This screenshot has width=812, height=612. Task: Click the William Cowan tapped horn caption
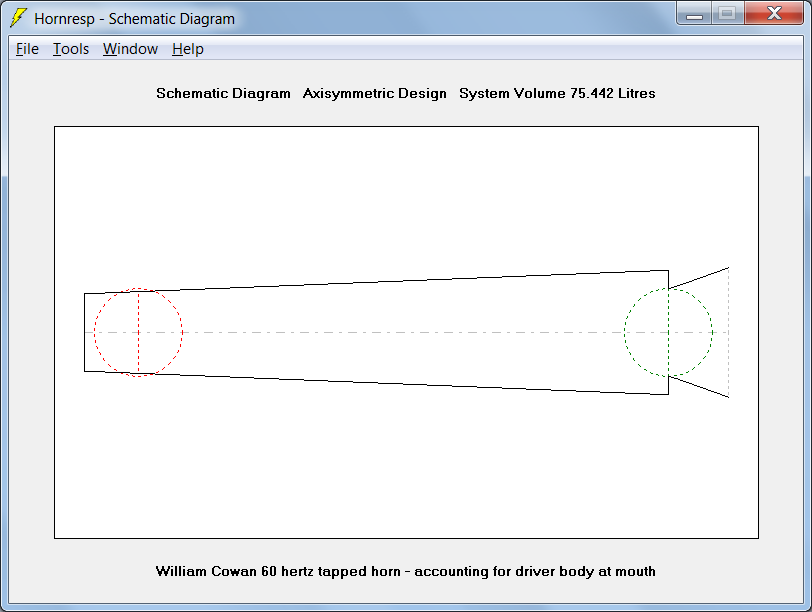(x=405, y=571)
